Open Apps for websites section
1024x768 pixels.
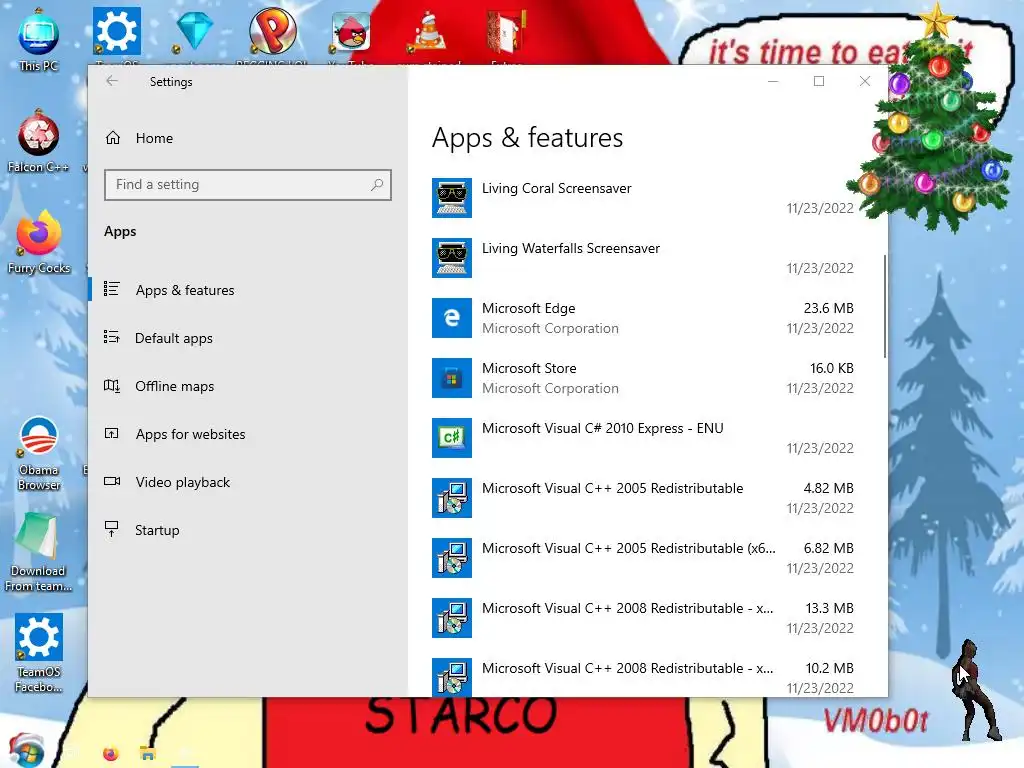[x=190, y=434]
